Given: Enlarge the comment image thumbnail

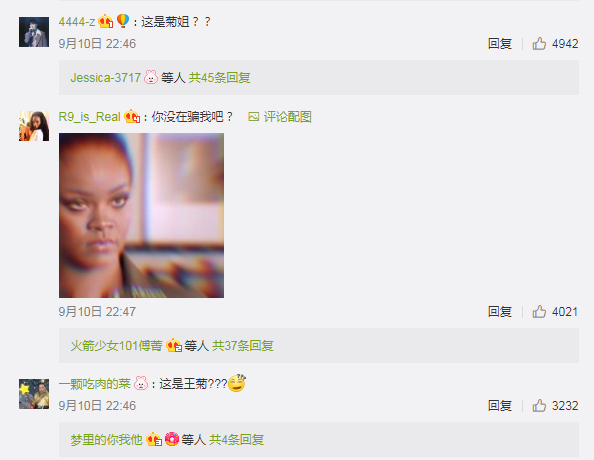Looking at the screenshot, I should [141, 215].
